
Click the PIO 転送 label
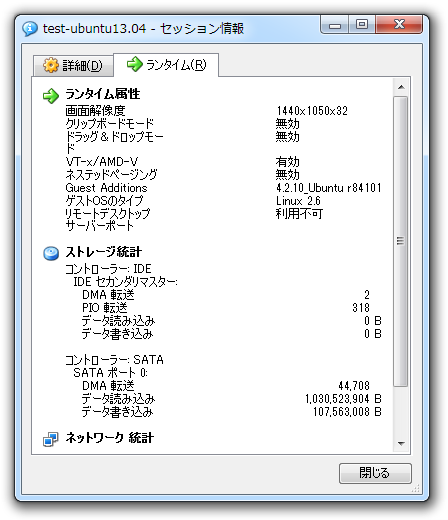tap(105, 307)
